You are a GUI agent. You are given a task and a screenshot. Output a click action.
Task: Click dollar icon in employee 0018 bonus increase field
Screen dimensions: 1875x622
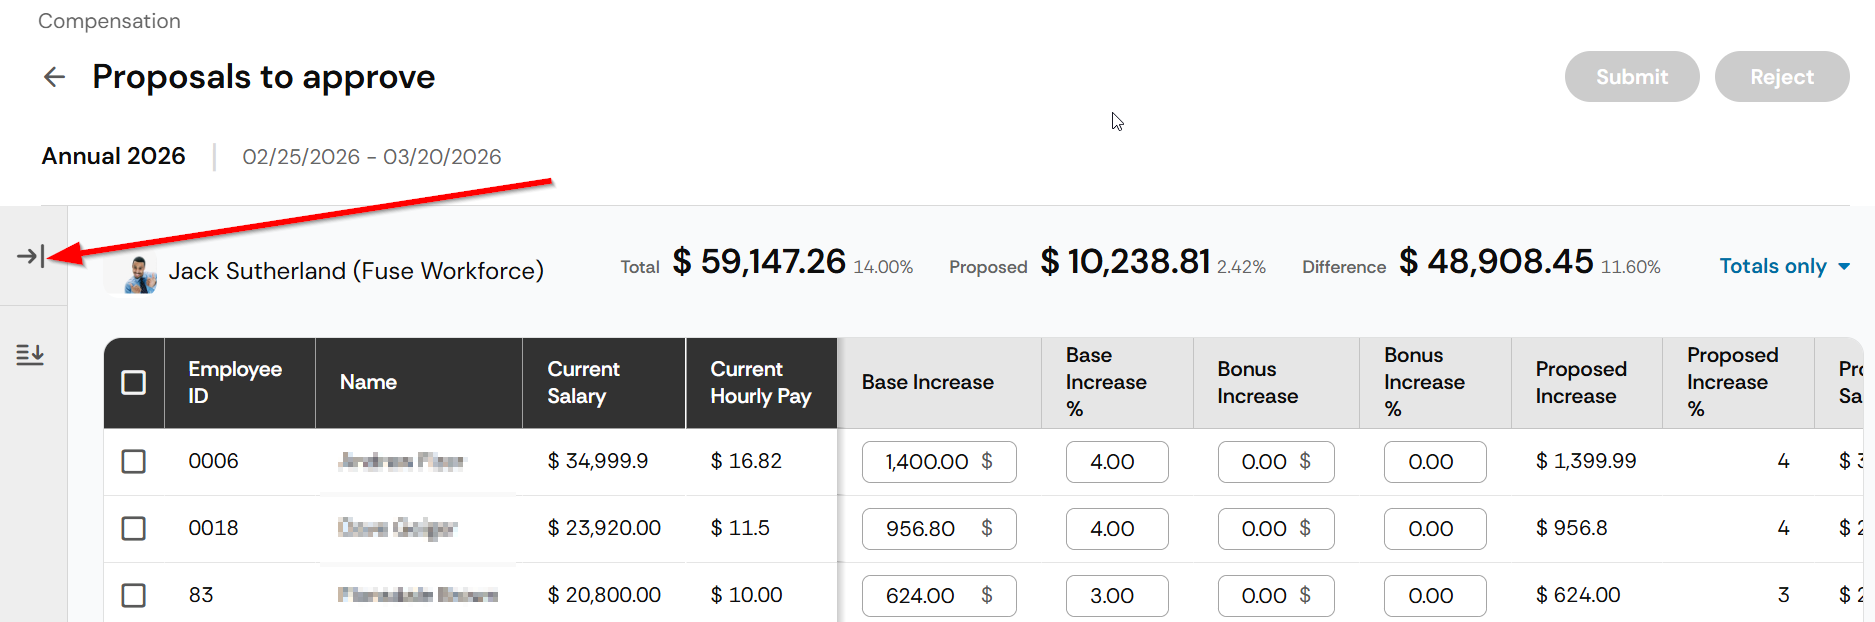click(1305, 528)
